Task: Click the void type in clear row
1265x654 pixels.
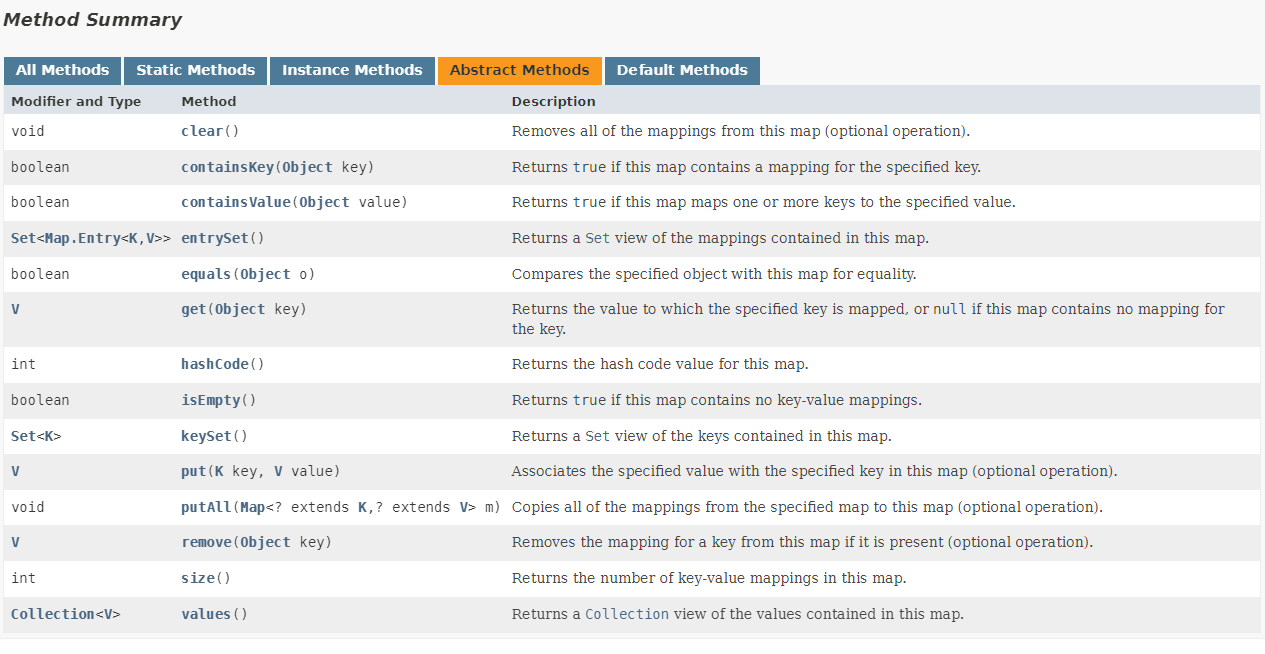Action: (x=28, y=131)
